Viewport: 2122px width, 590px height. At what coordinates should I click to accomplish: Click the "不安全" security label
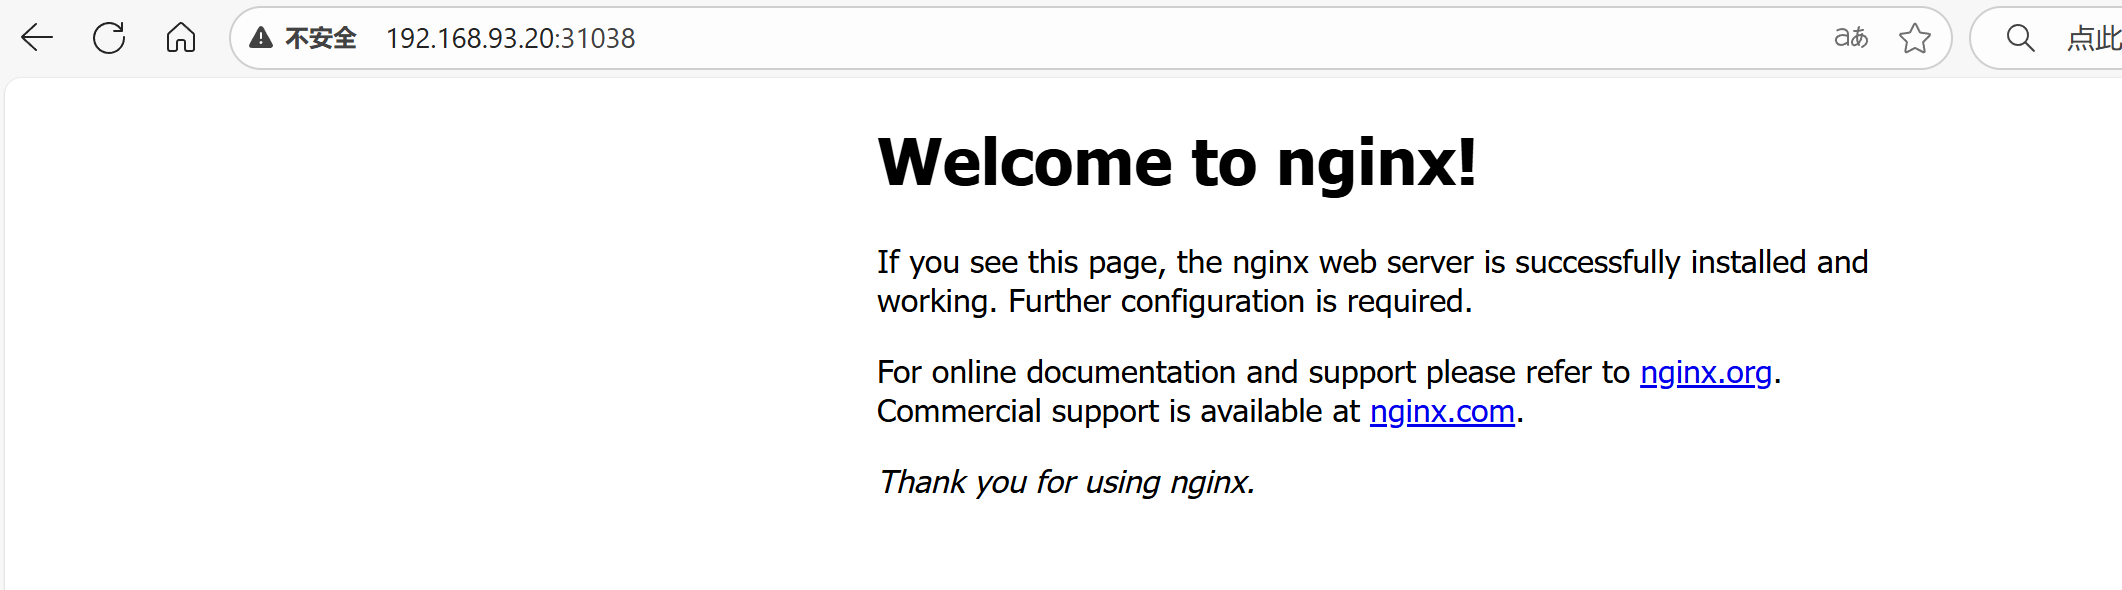pyautogui.click(x=321, y=38)
